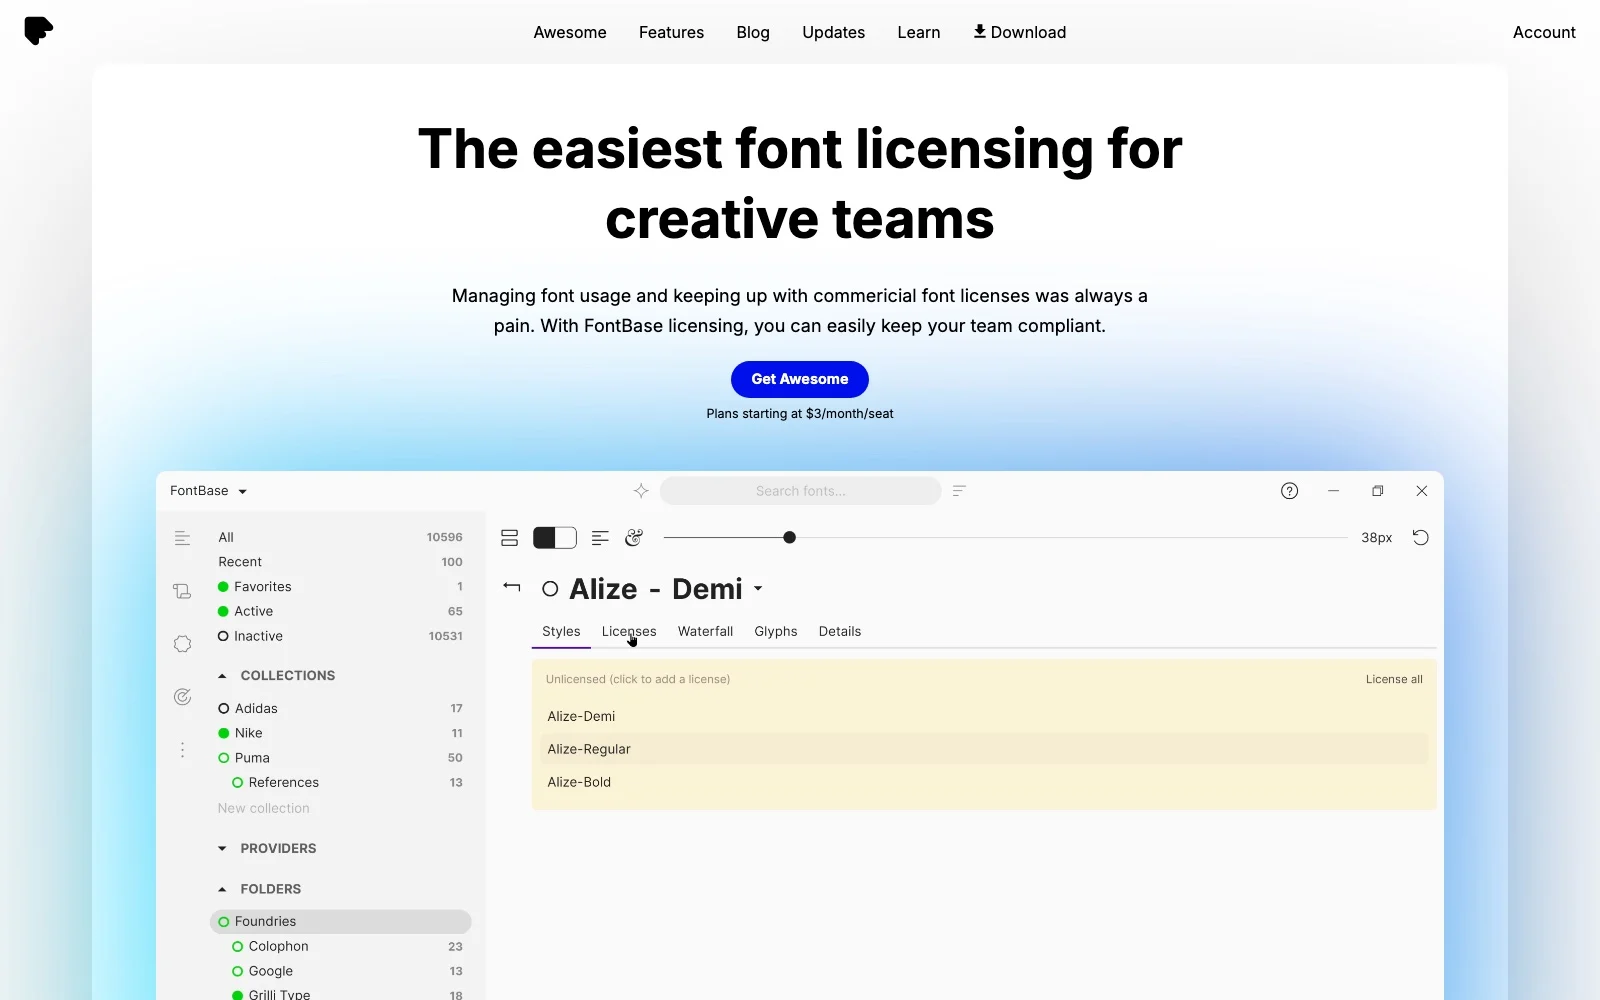Image resolution: width=1600 pixels, height=1000 pixels.
Task: Open the Licenses tab
Action: tap(629, 631)
